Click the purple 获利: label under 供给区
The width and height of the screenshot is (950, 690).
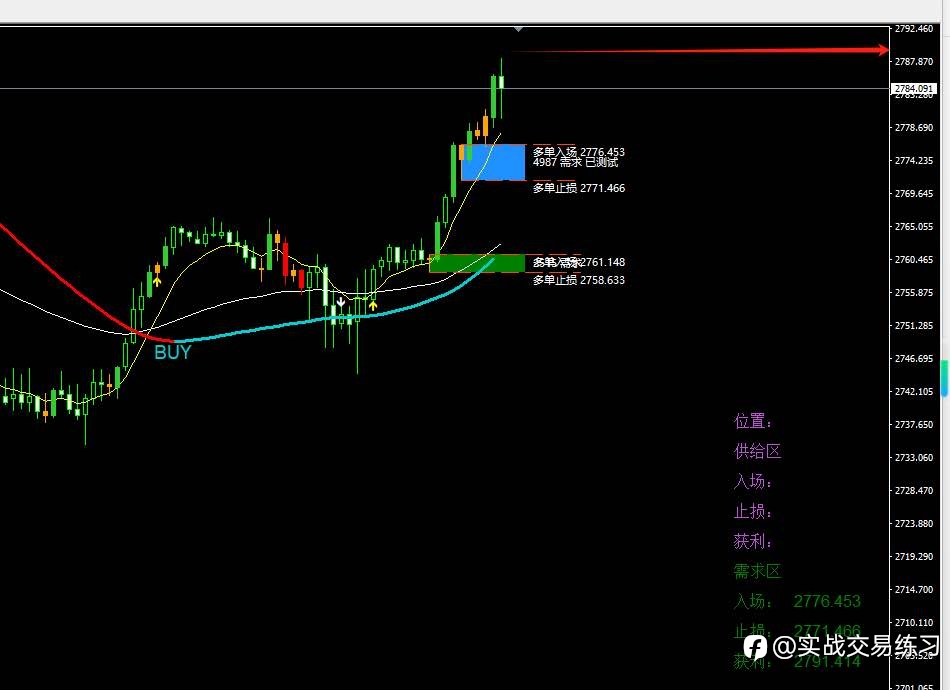(753, 541)
